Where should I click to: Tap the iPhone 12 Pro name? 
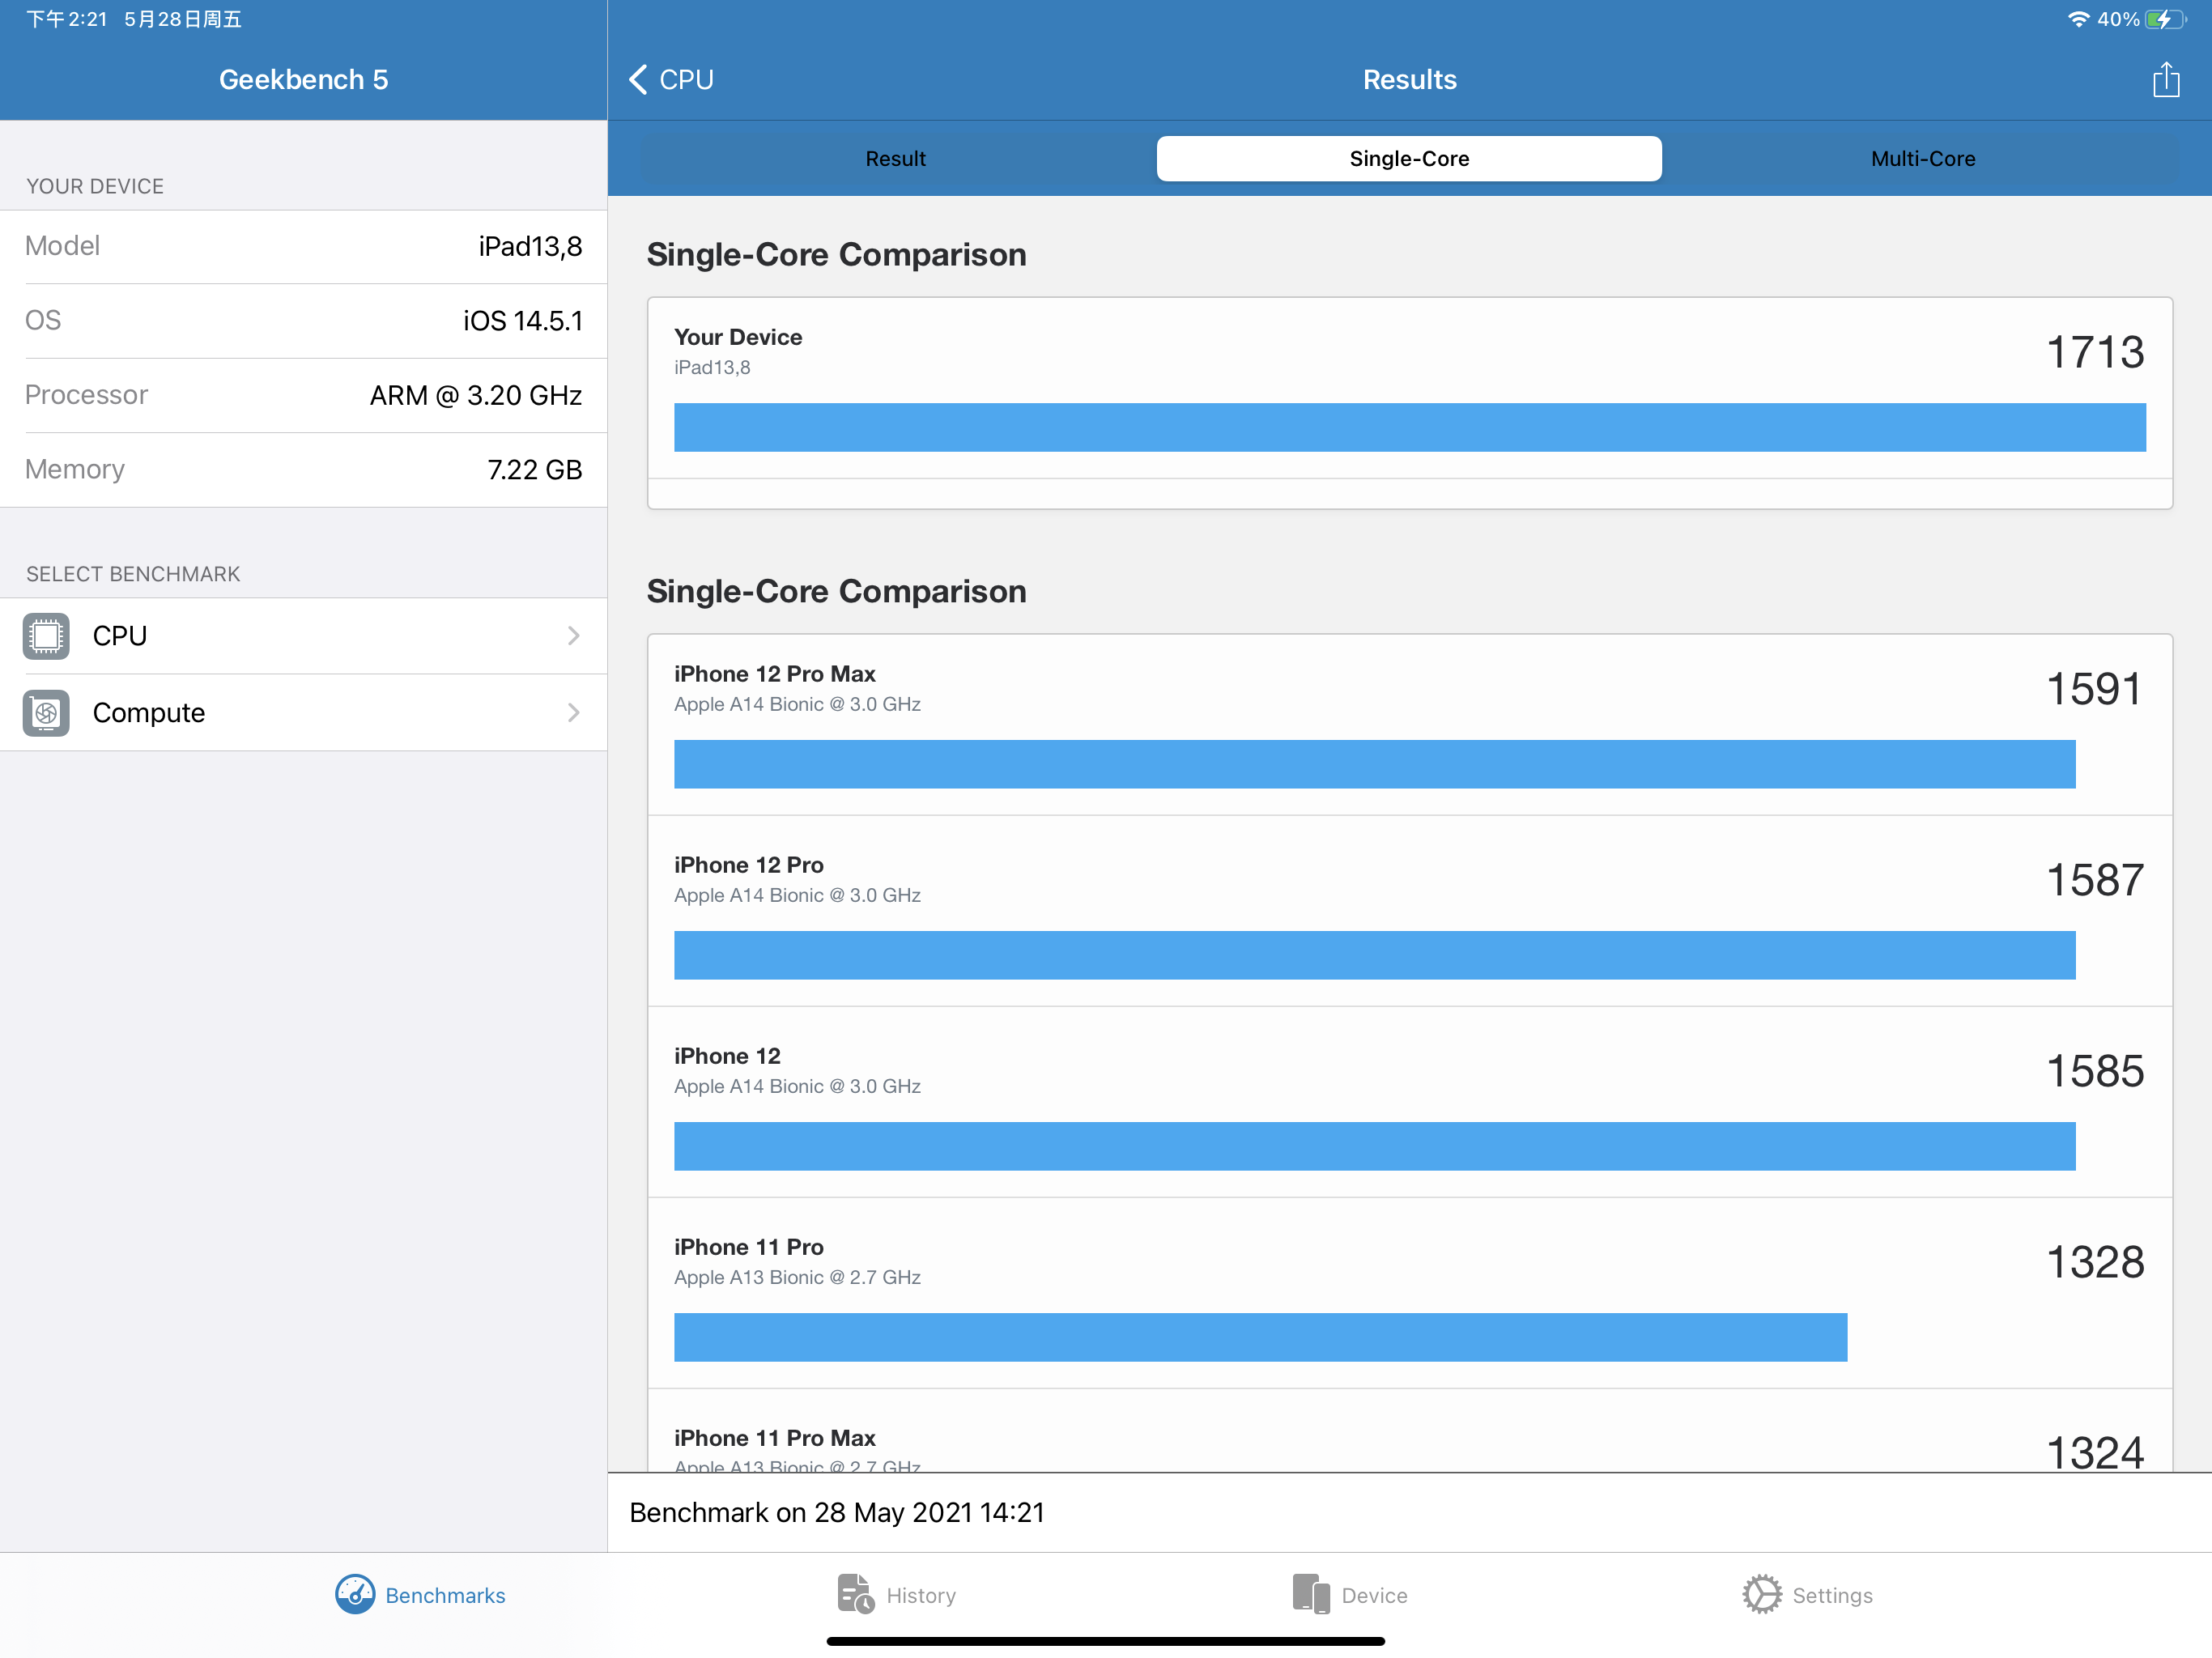click(749, 865)
